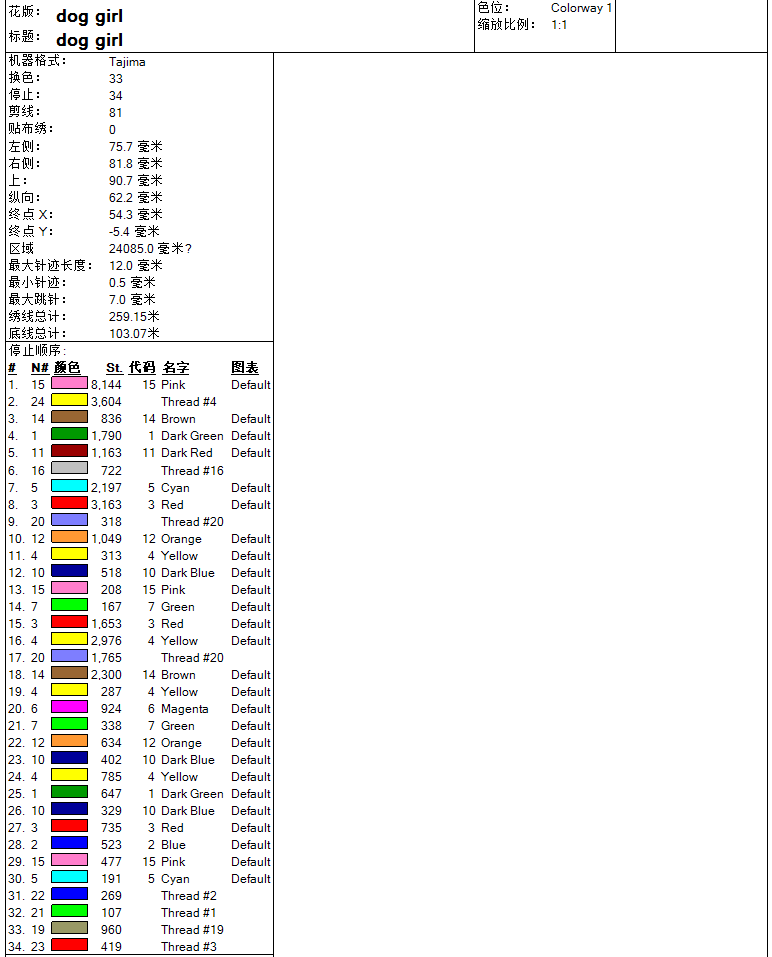Click the 'dog girl' title text

pos(89,40)
